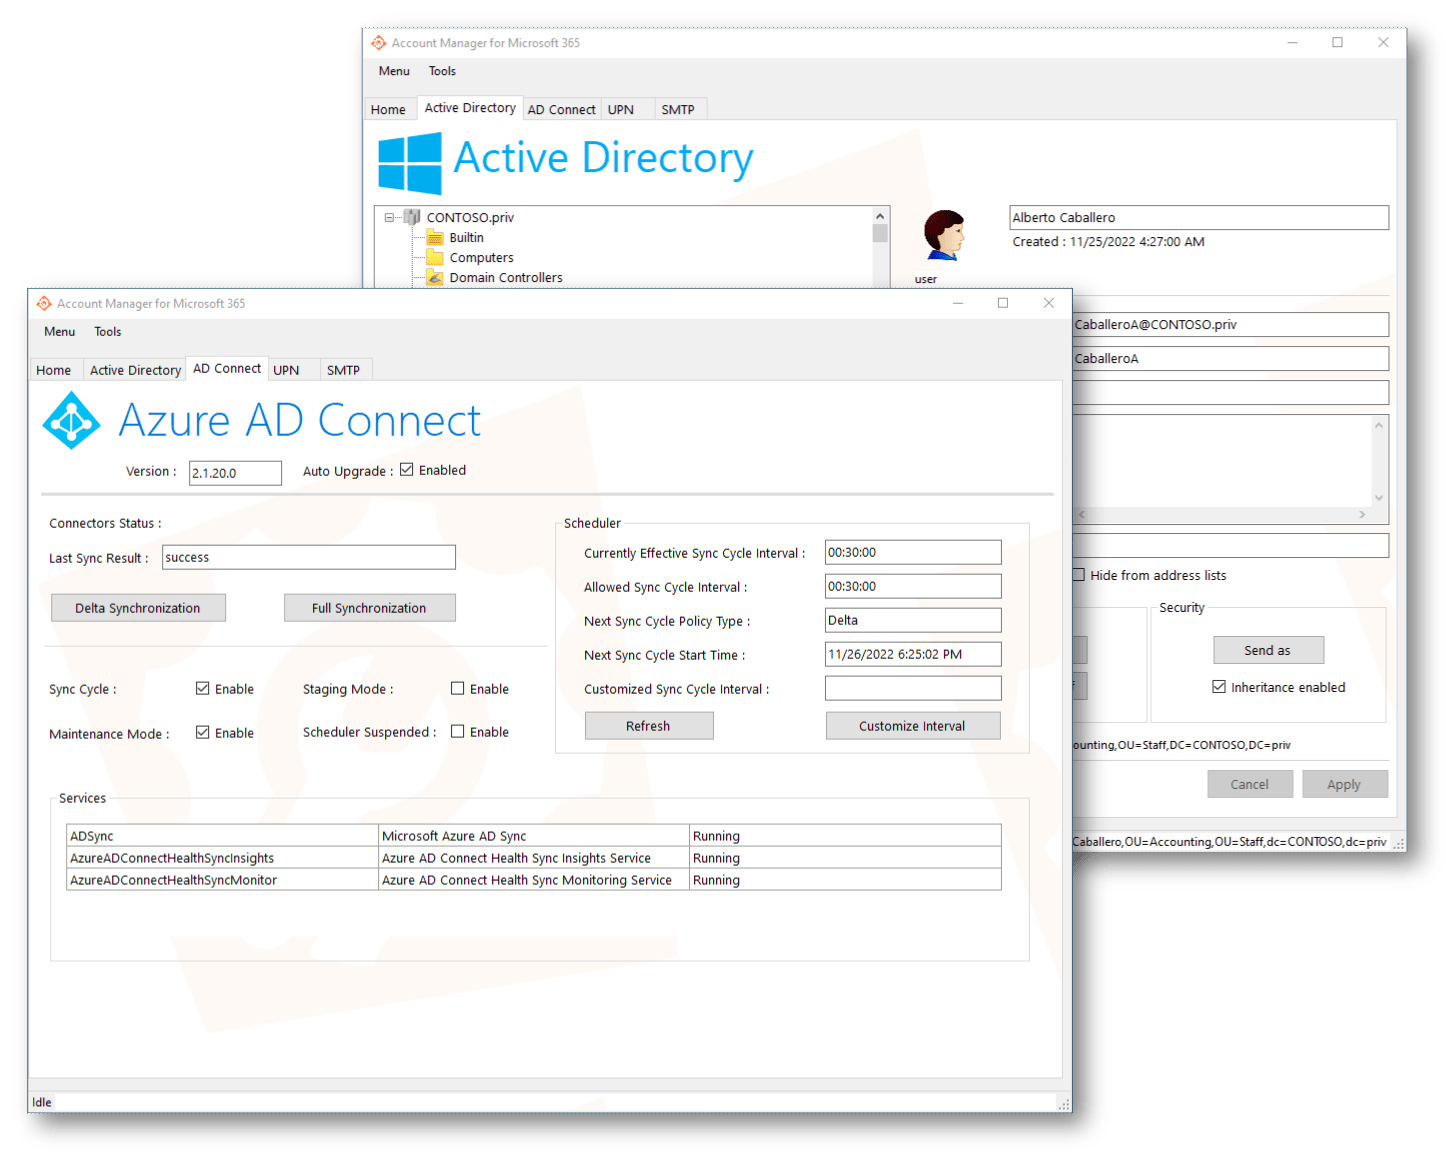The height and width of the screenshot is (1152, 1446).
Task: Click the Windows logo beside Active Directory heading
Action: coord(410,163)
